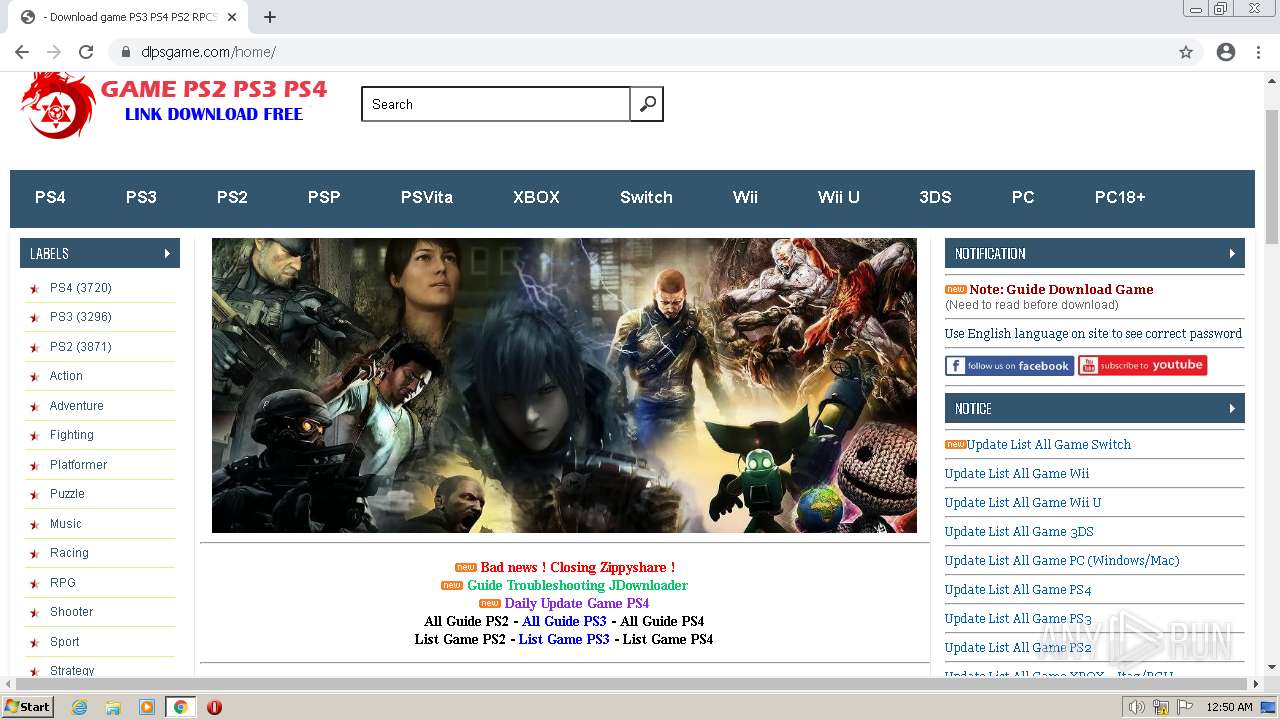Bookmark this page with star icon
The width and height of the screenshot is (1280, 720).
(x=1186, y=52)
